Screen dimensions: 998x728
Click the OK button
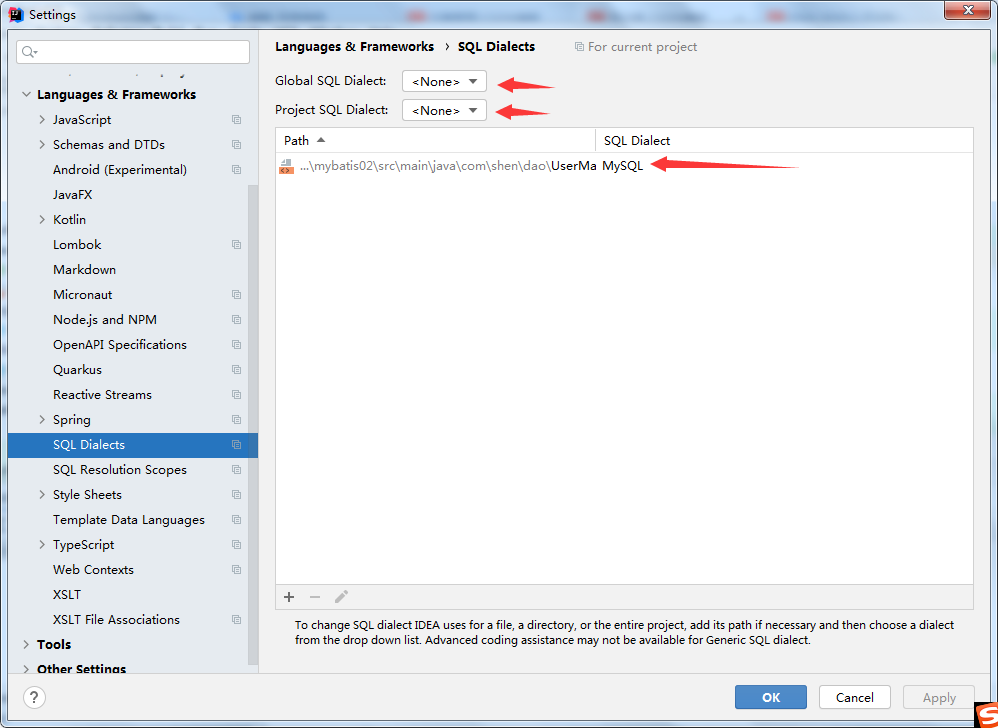[x=771, y=697]
